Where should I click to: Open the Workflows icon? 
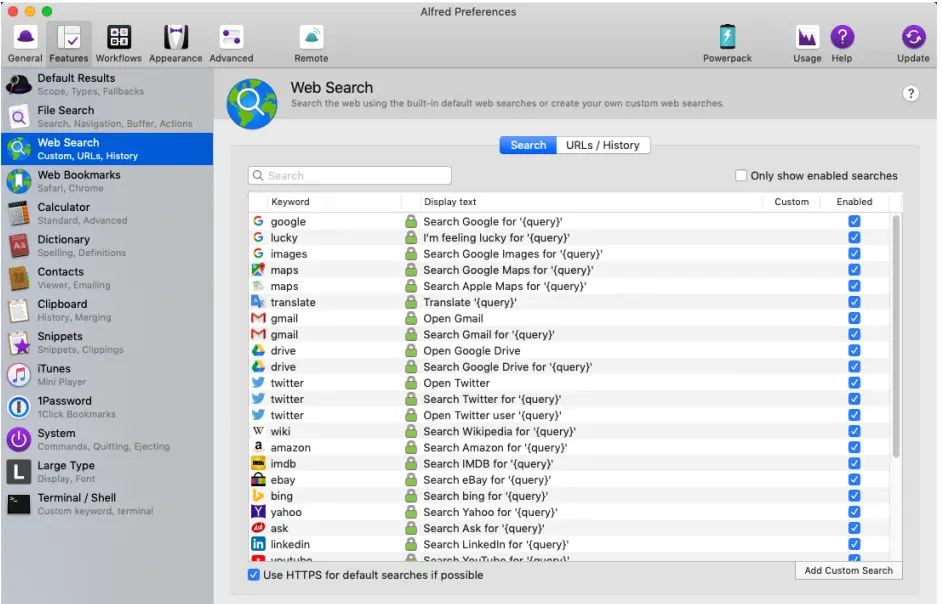[x=118, y=37]
